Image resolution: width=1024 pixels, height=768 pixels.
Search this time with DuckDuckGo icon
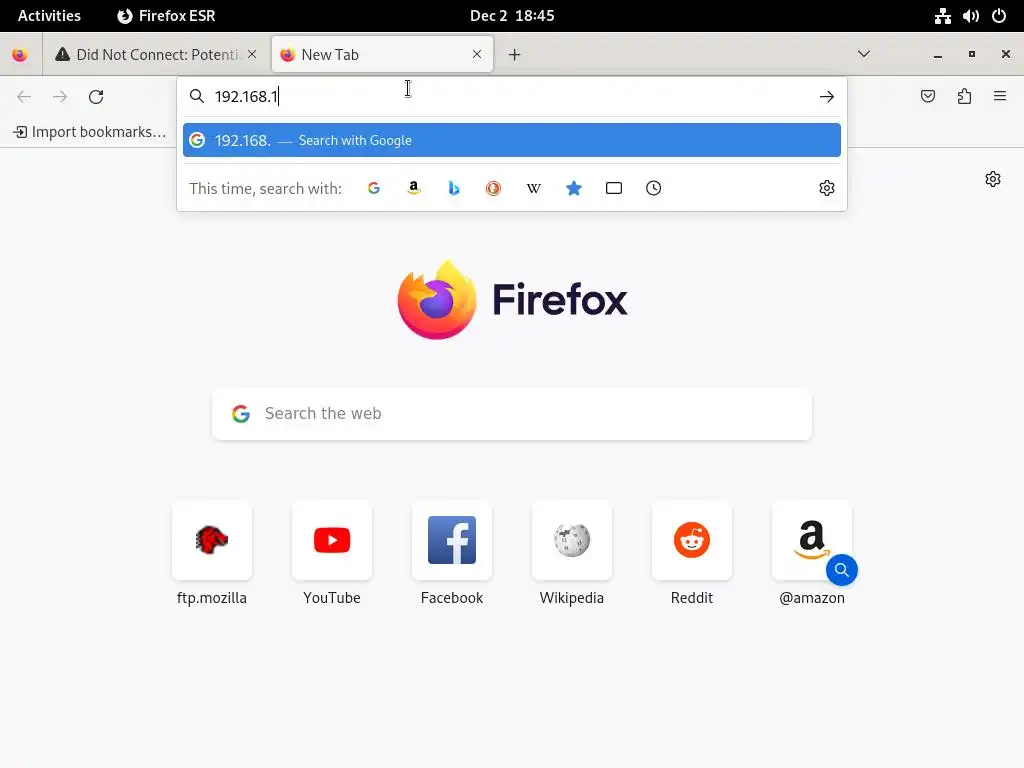coord(494,188)
